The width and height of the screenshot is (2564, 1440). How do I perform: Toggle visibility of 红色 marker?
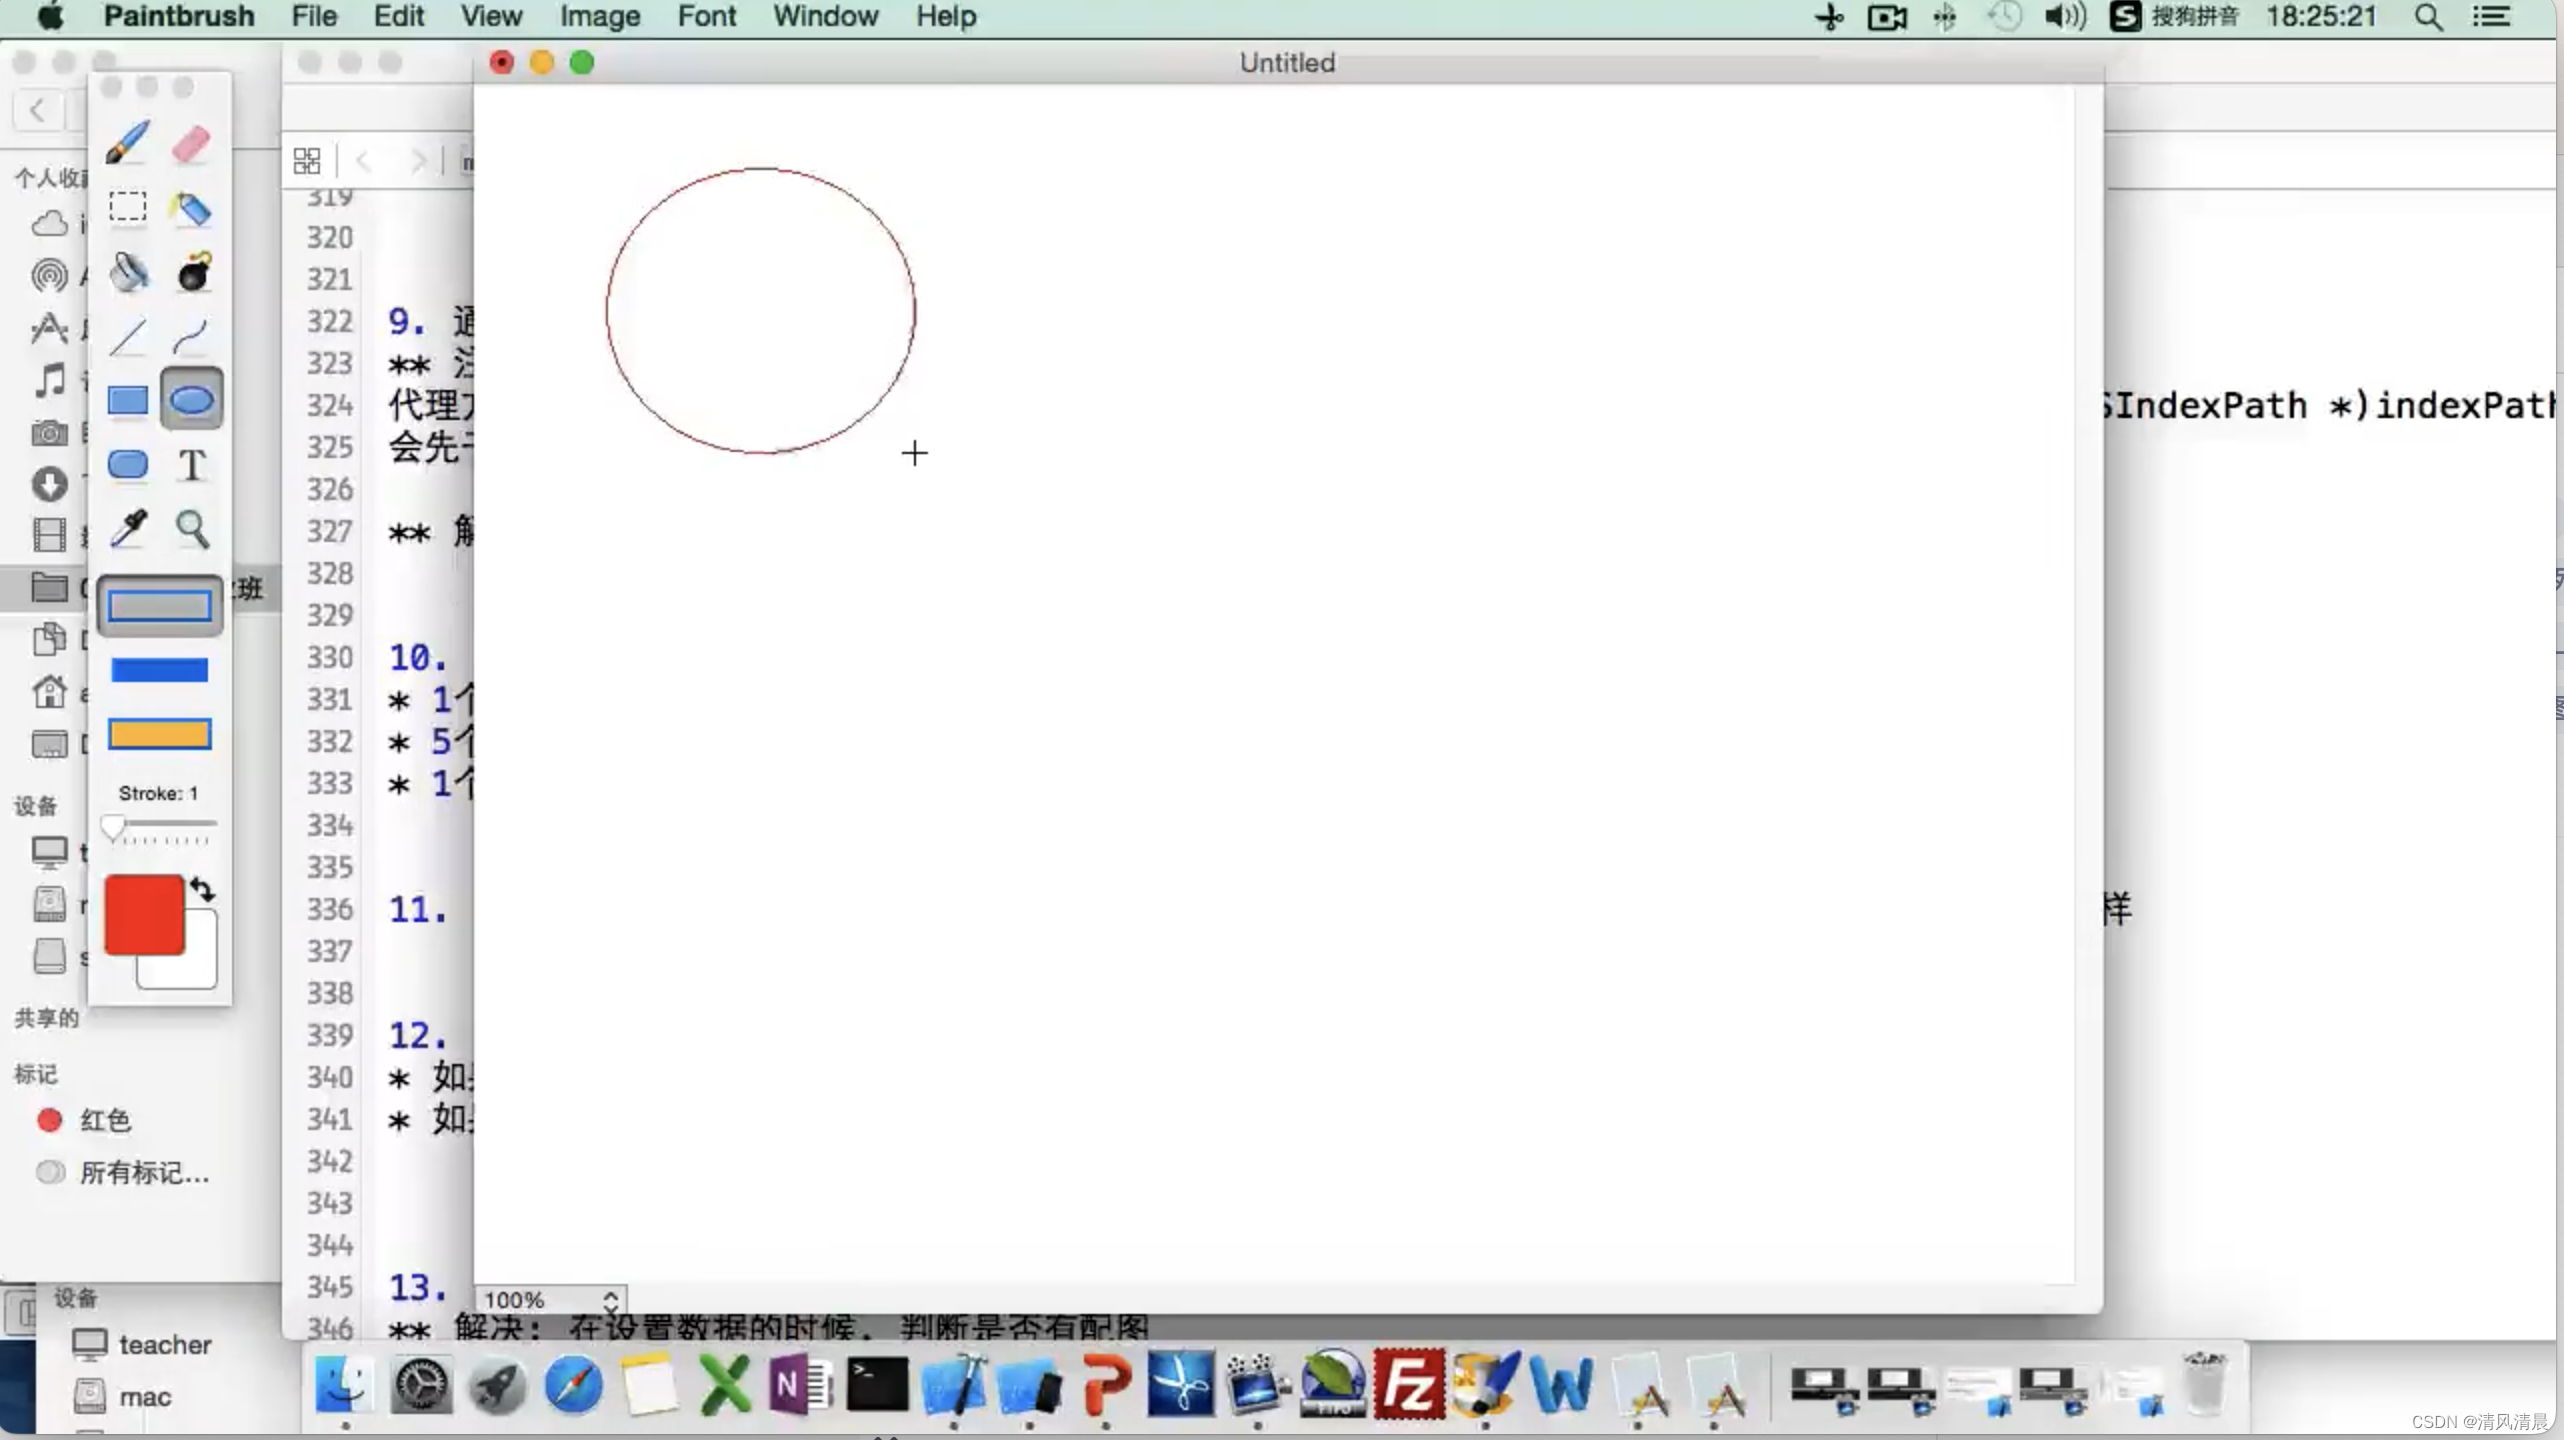[49, 1118]
